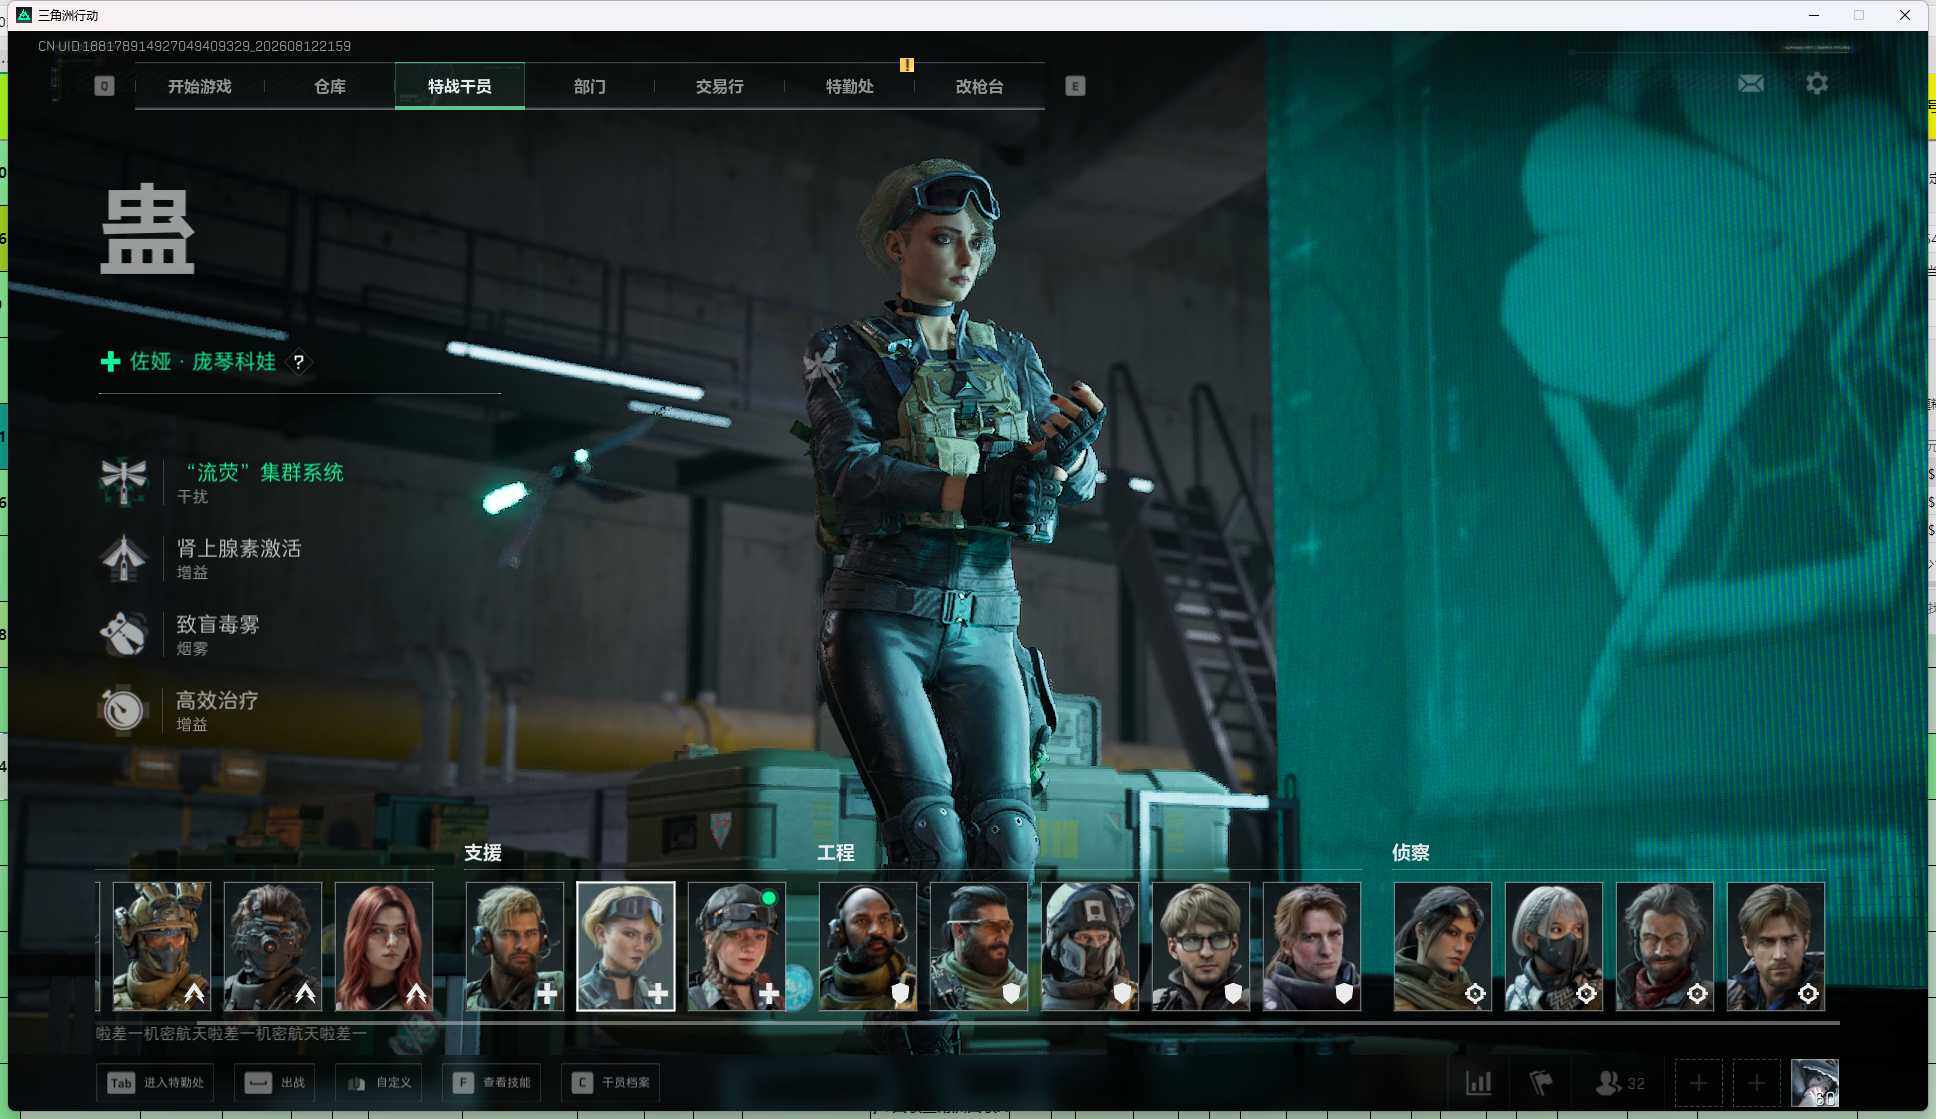Image resolution: width=1936 pixels, height=1119 pixels.
Task: Open the mail inbox envelope icon
Action: pos(1751,84)
